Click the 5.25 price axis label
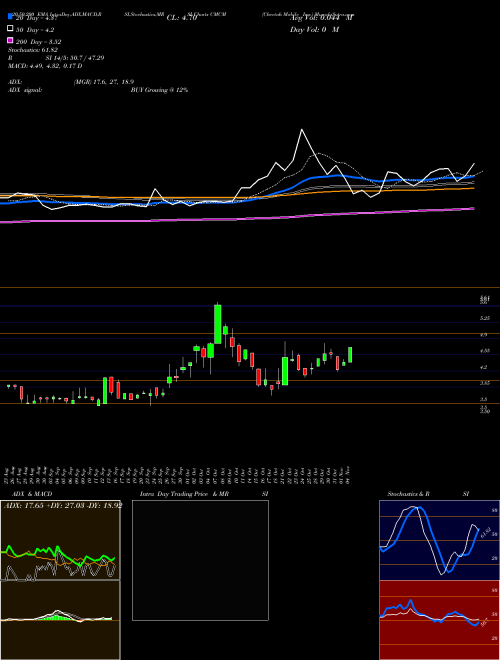This screenshot has width=500, height=660. click(x=484, y=319)
